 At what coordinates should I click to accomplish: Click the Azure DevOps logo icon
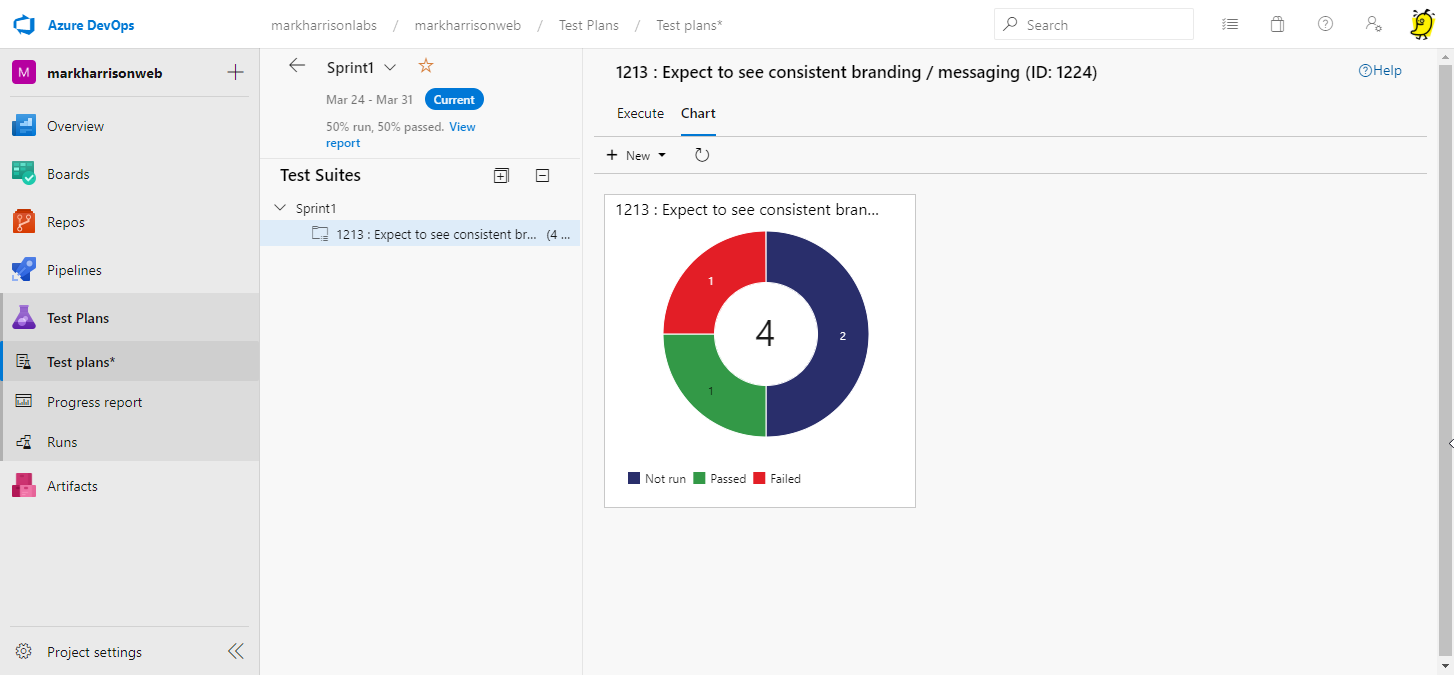[x=25, y=24]
